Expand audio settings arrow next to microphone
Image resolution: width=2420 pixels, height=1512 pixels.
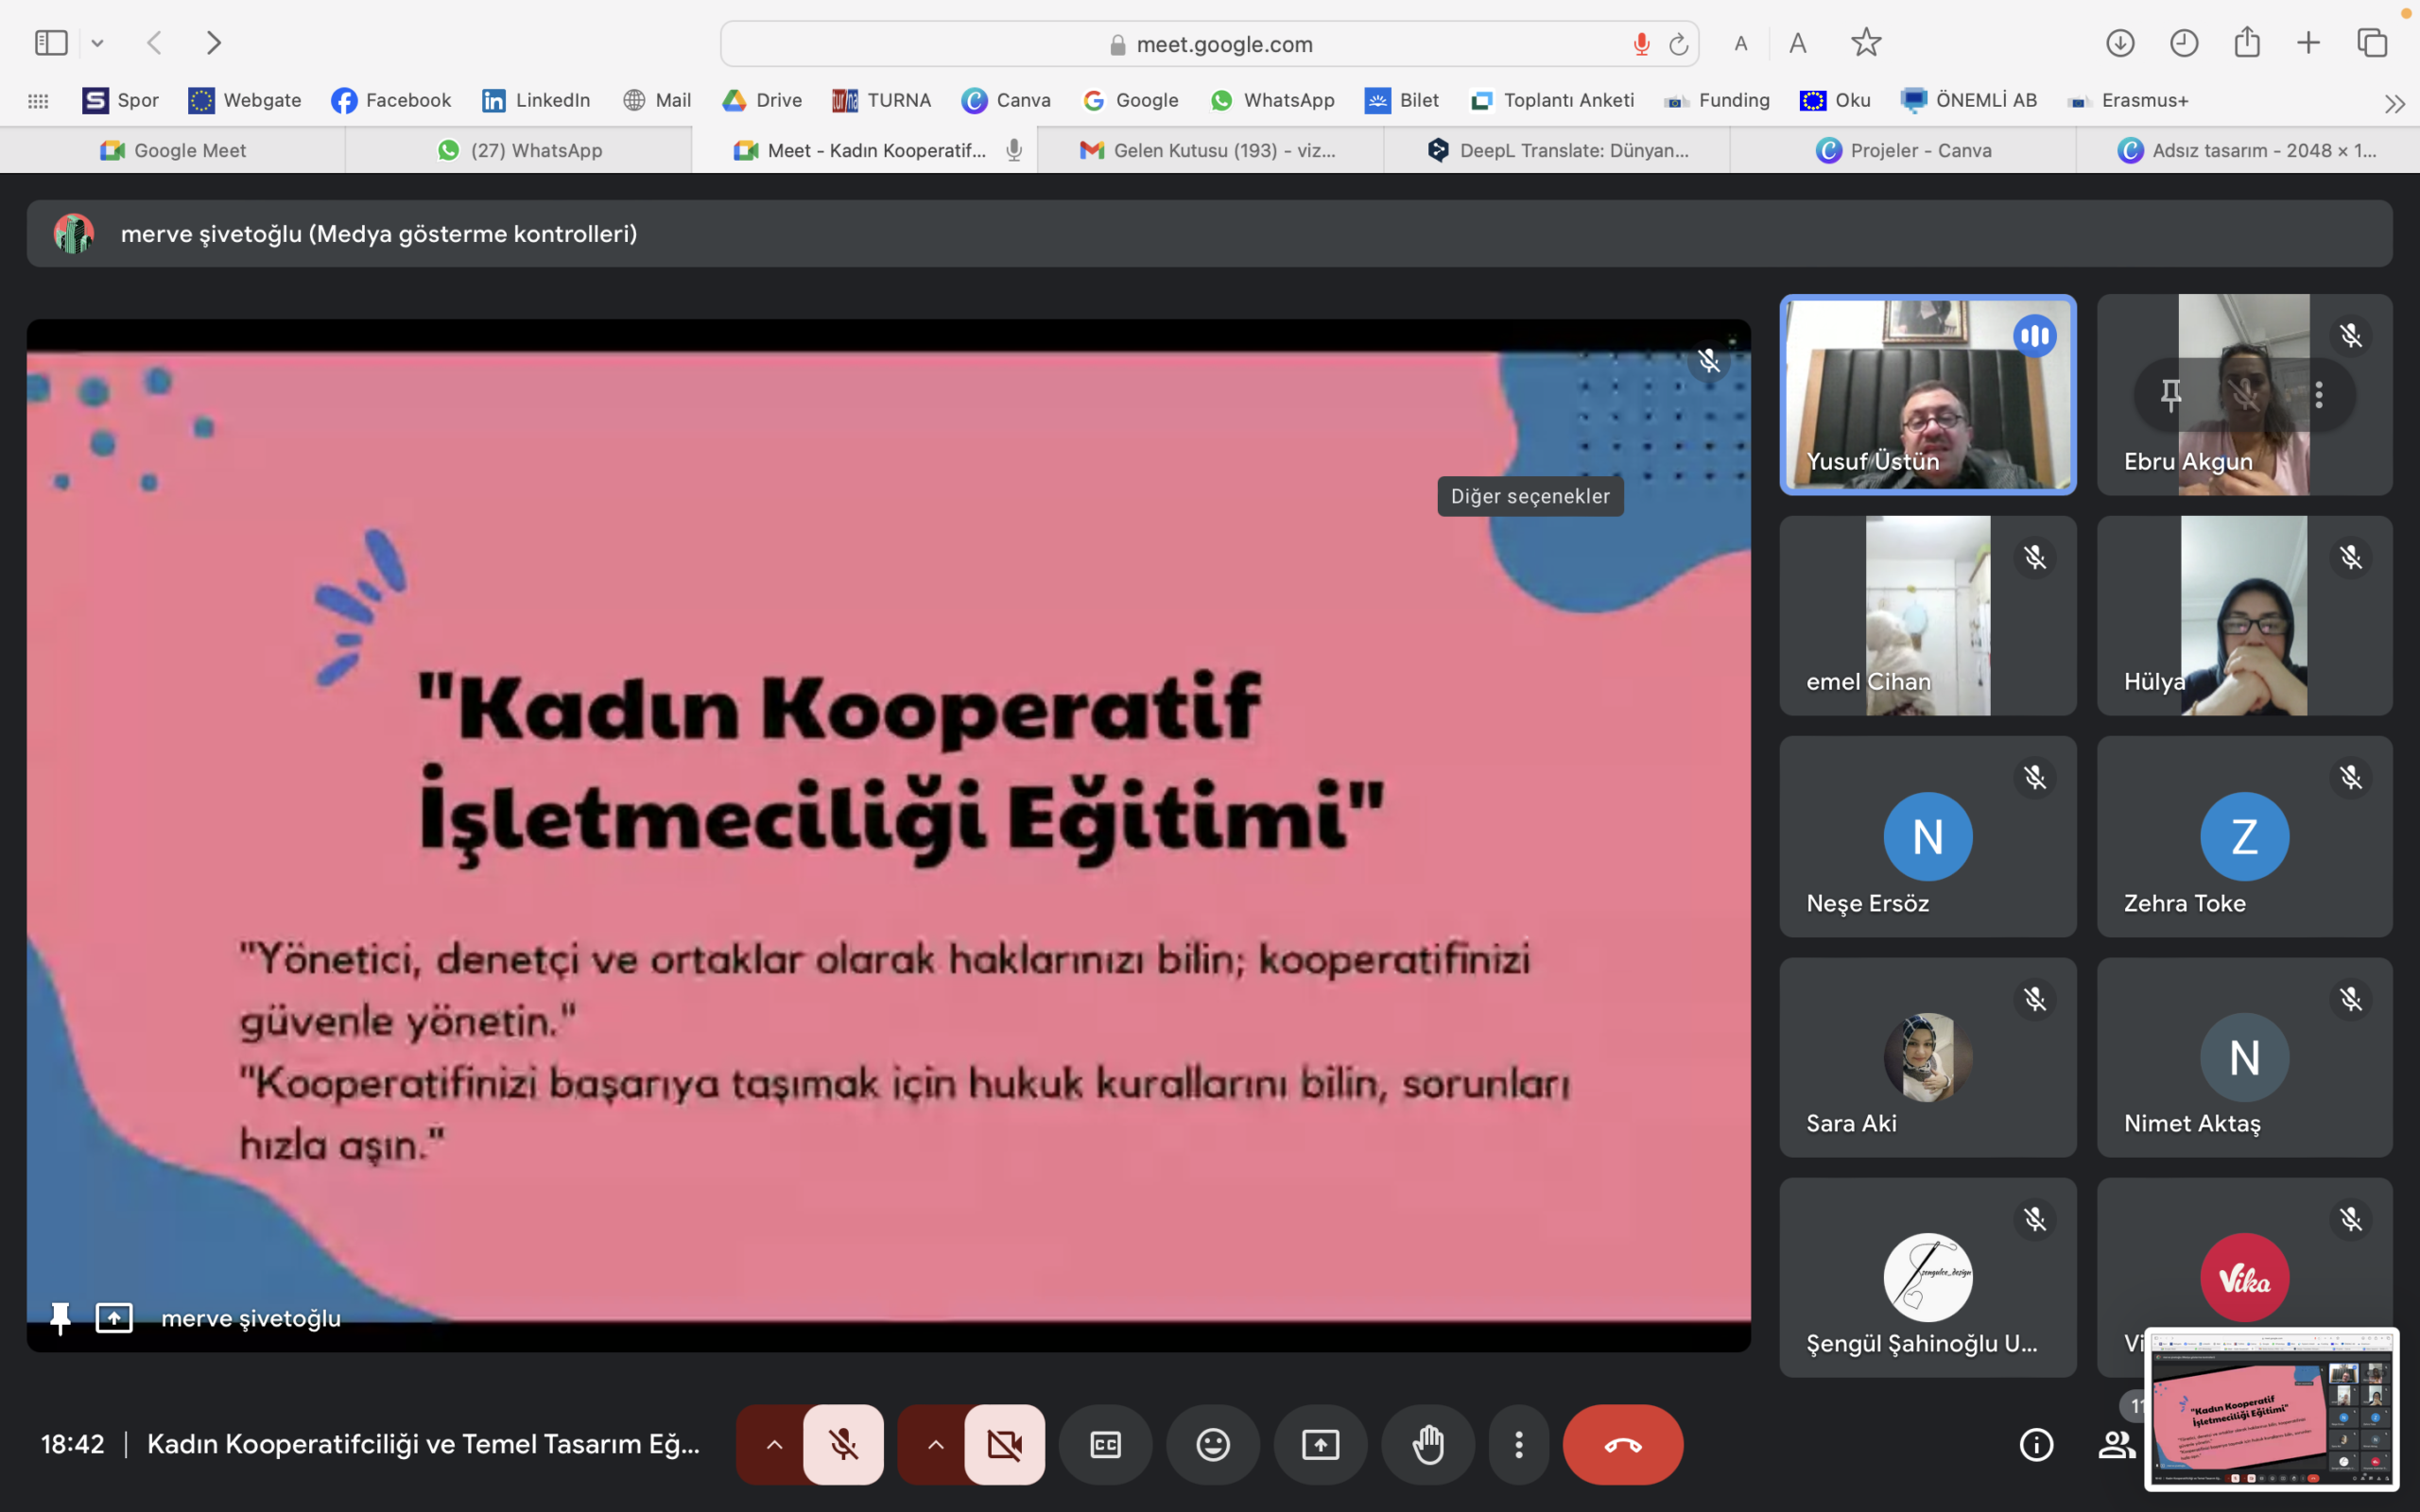pos(774,1444)
